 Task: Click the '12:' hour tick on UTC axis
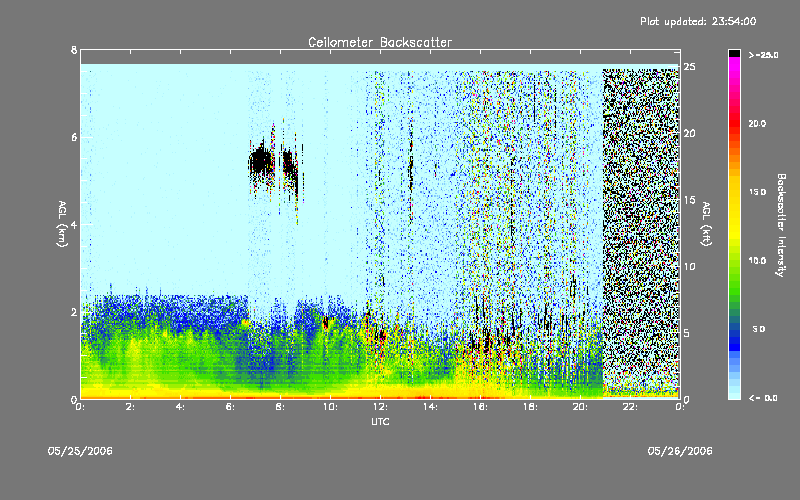click(x=381, y=407)
